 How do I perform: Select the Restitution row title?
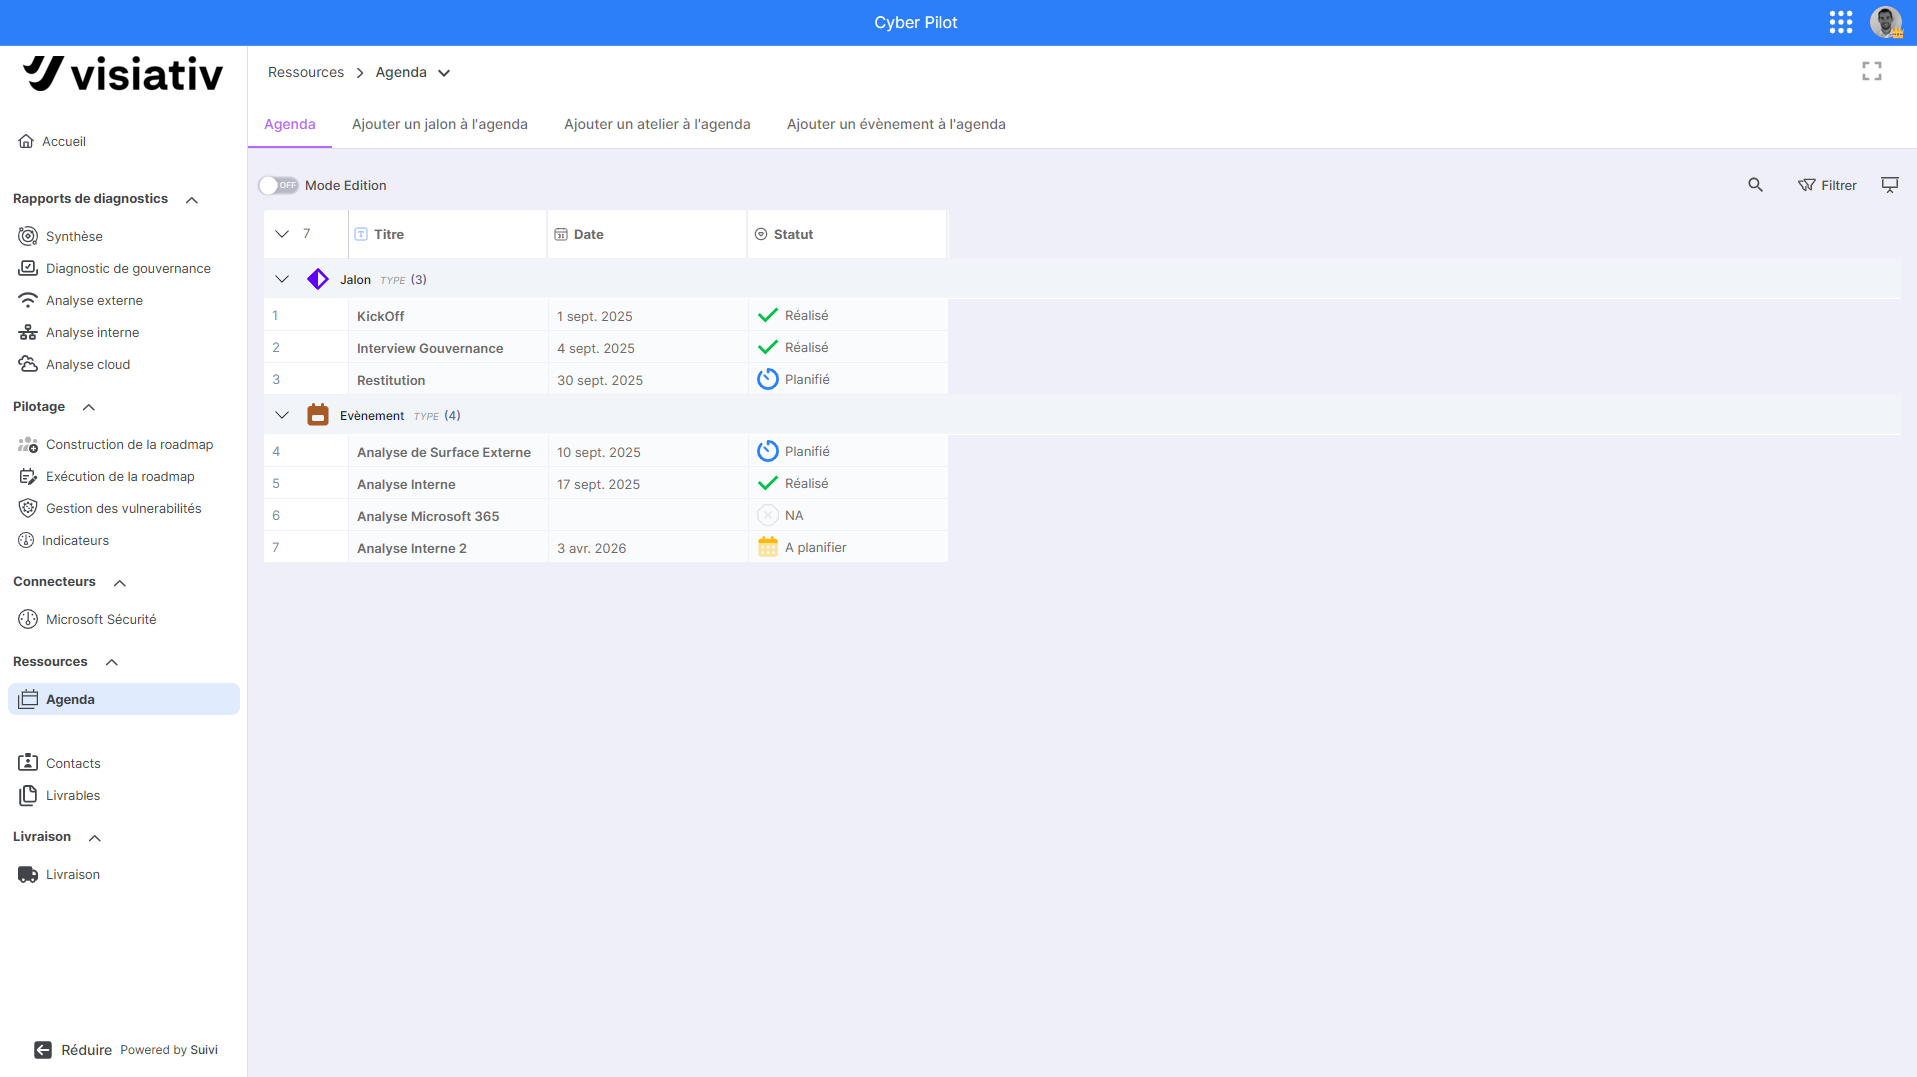391,380
